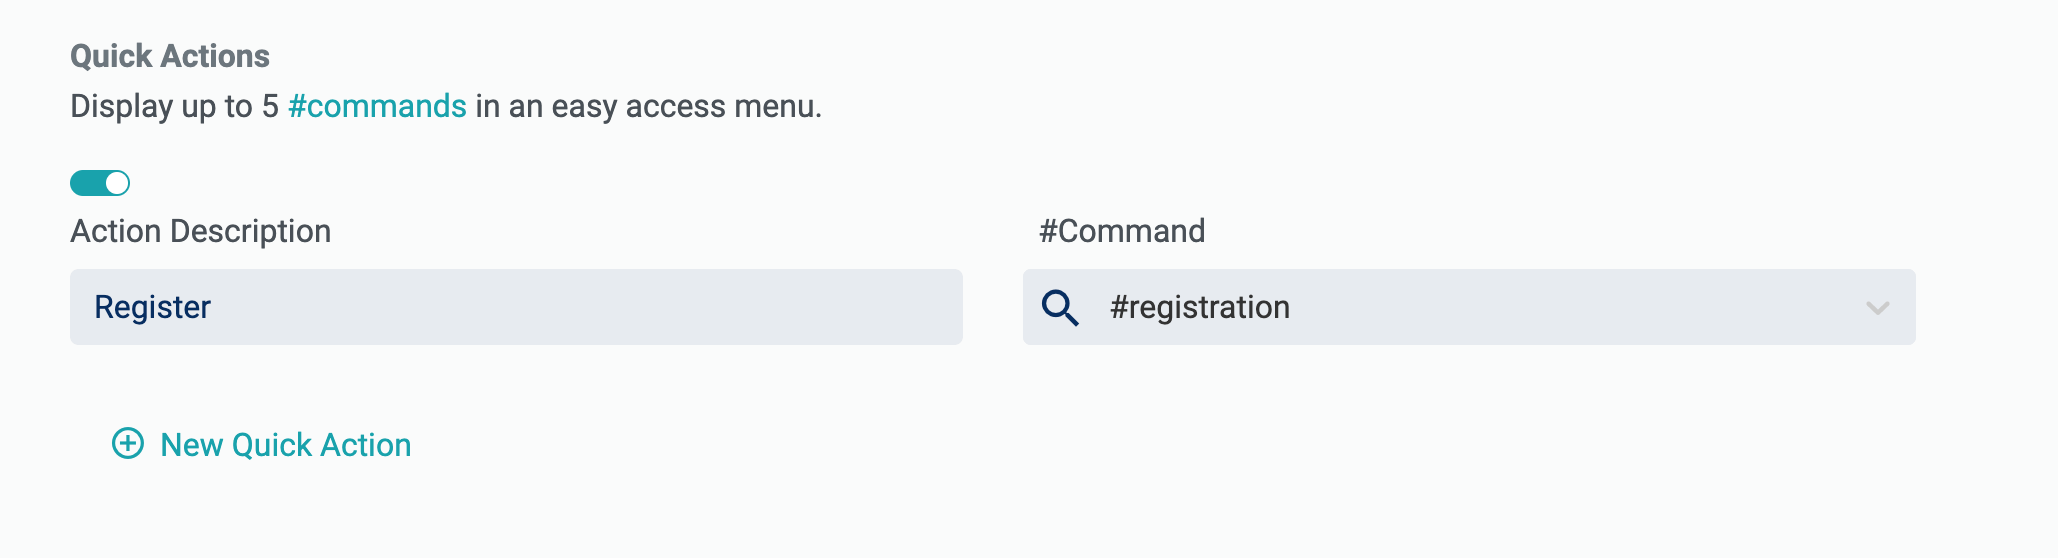
Task: Click the 'Display up to 5' description text
Action: pyautogui.click(x=174, y=106)
